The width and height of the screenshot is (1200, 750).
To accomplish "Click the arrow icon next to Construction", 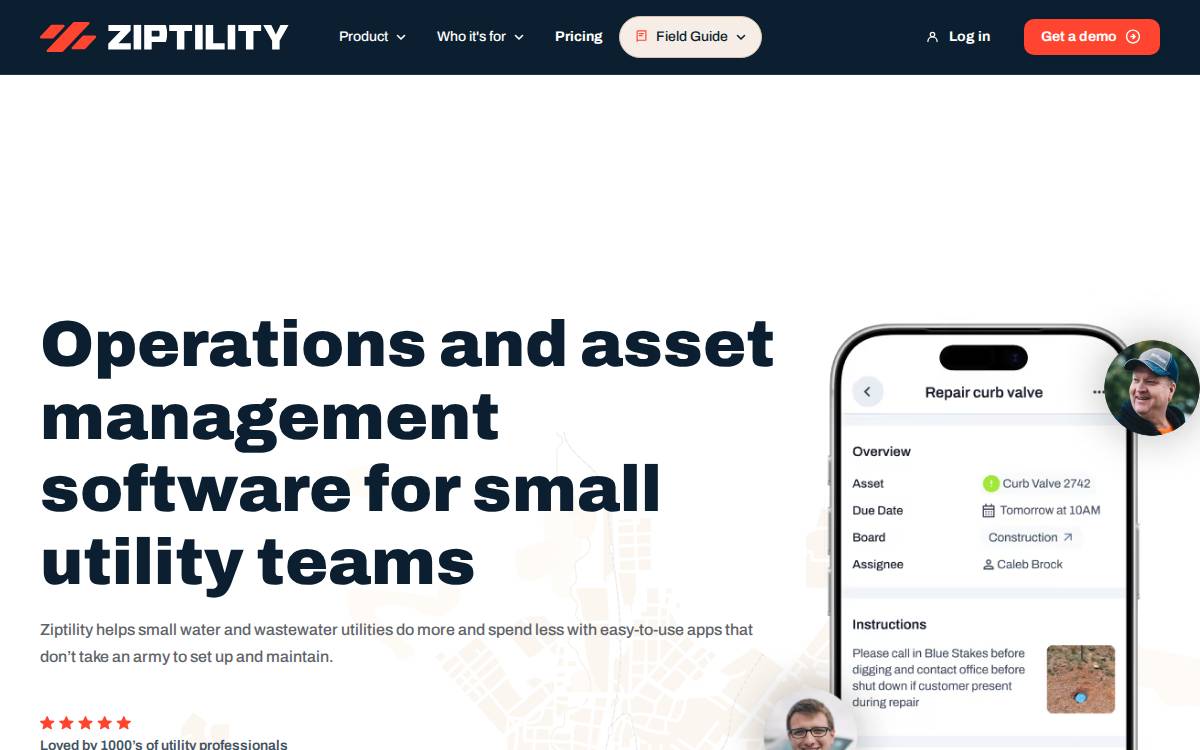I will (x=1068, y=537).
